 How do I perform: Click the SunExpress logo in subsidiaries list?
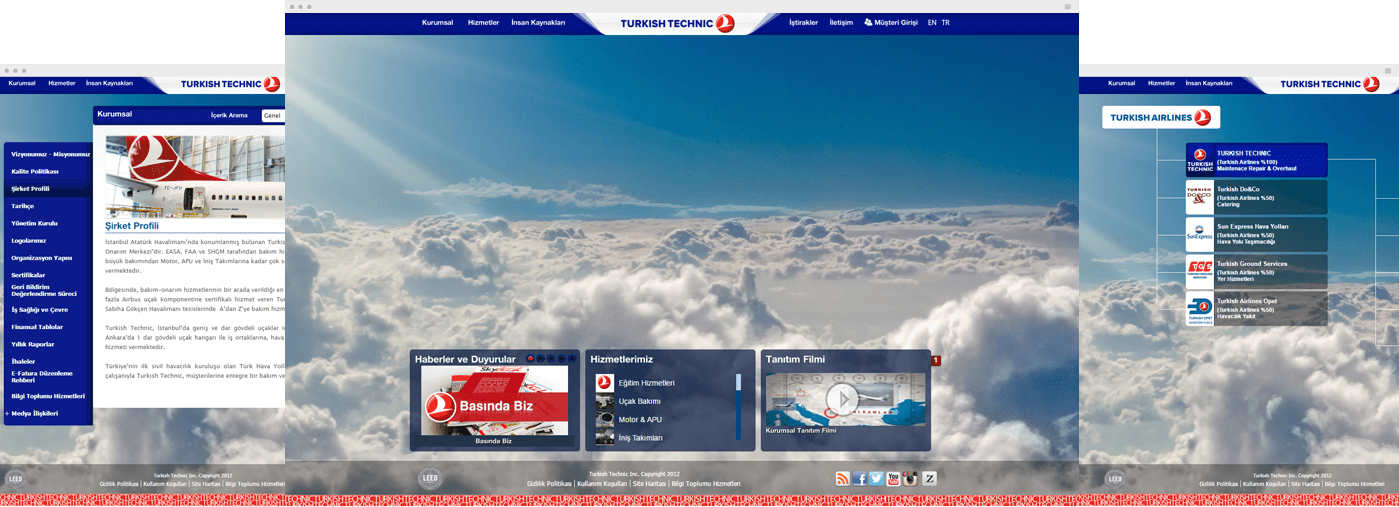click(x=1199, y=235)
